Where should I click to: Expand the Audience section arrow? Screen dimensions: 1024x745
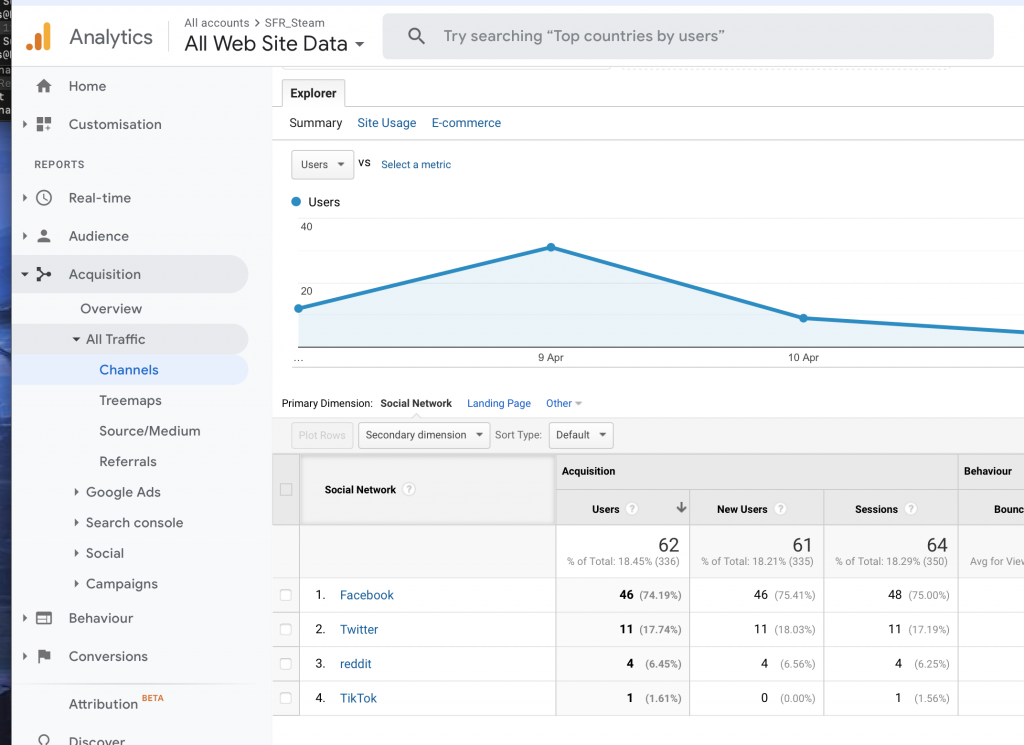click(25, 236)
